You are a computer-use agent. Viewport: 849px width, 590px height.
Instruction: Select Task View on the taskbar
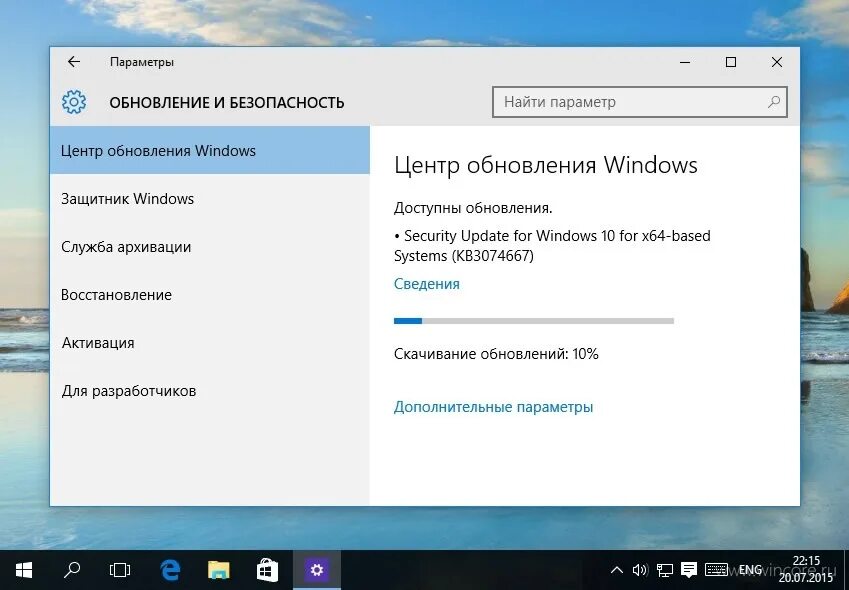coord(119,569)
